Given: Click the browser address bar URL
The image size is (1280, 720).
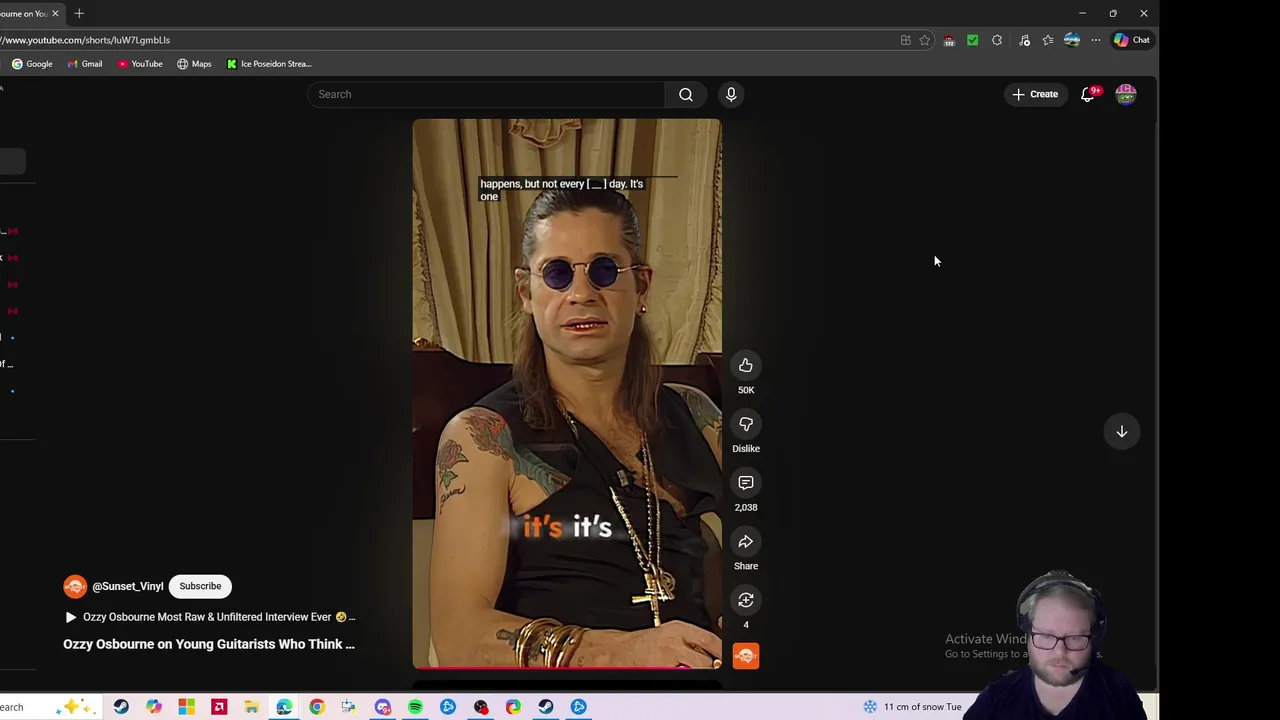Looking at the screenshot, I should point(85,40).
